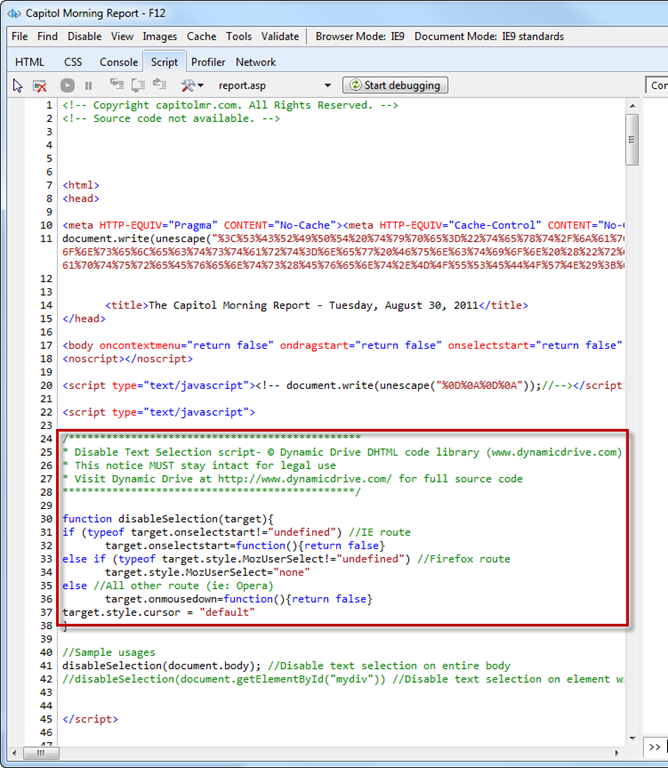Click the clear browser cache icon
The height and width of the screenshot is (768, 668).
tap(40, 86)
